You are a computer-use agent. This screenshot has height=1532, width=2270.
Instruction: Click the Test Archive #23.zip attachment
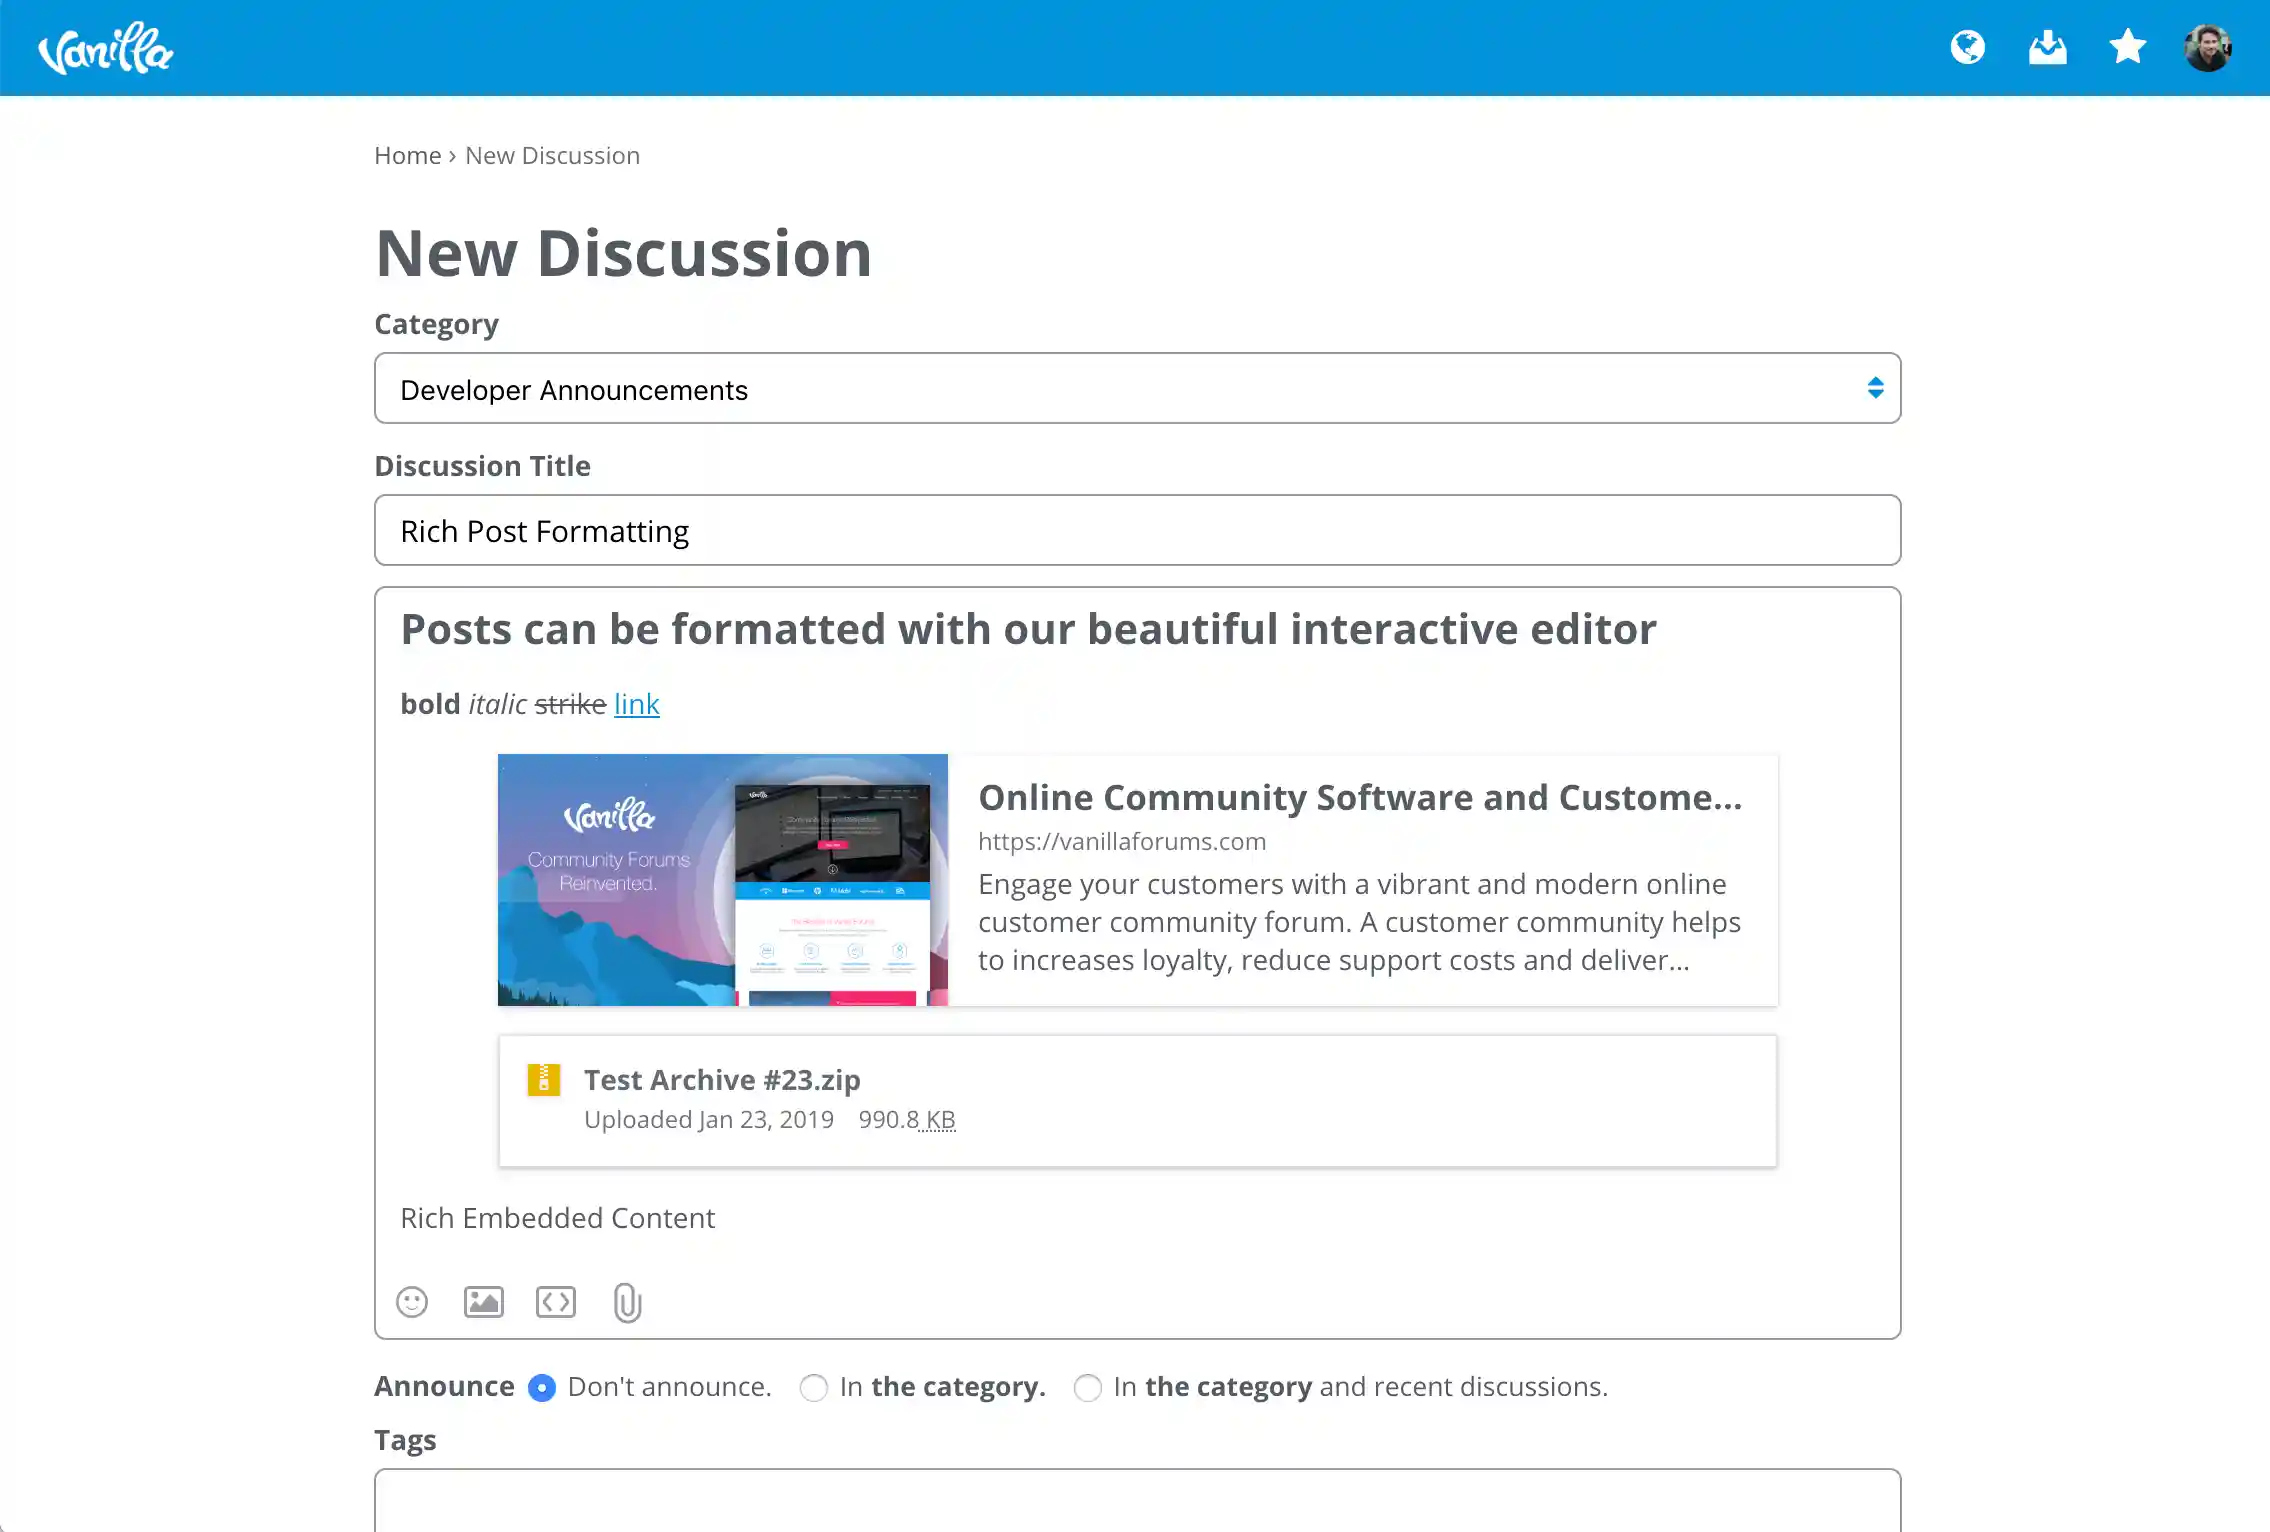[722, 1080]
